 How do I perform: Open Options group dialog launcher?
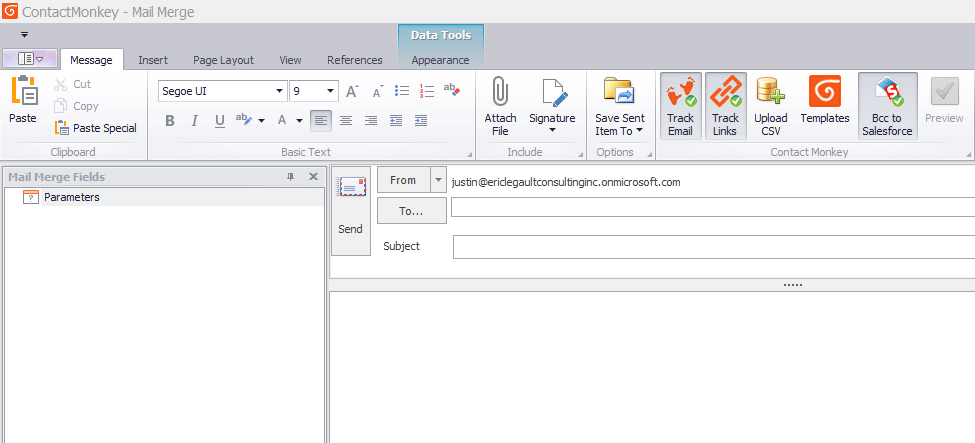(650, 154)
